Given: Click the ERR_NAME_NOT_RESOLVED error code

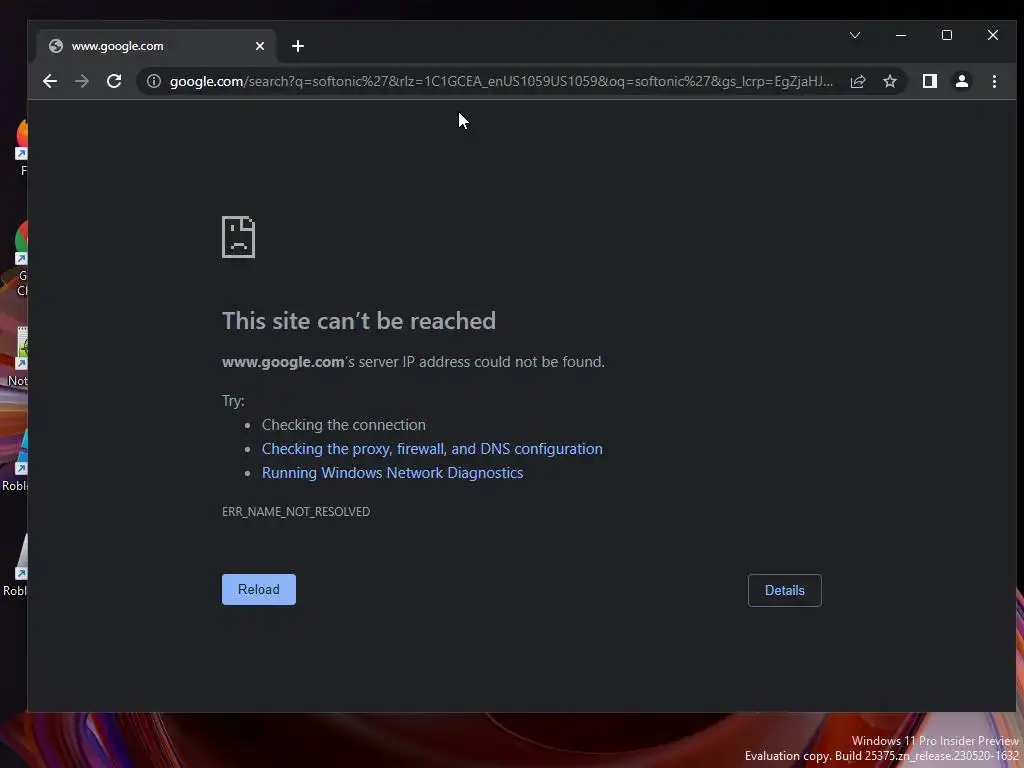Looking at the screenshot, I should (296, 511).
